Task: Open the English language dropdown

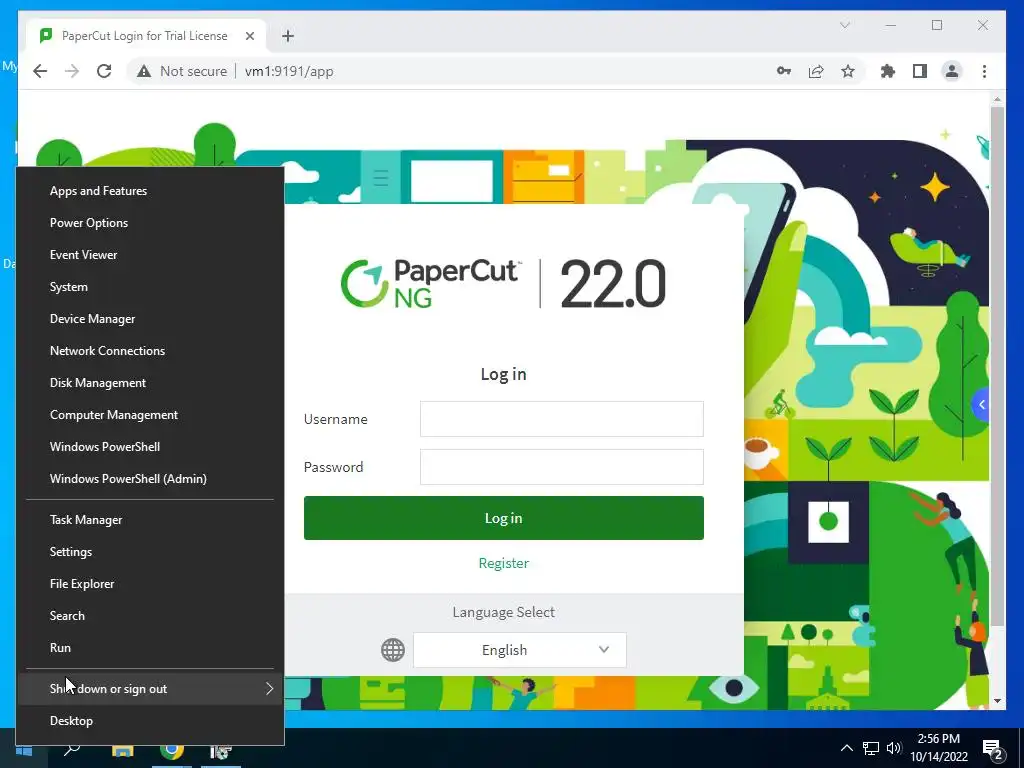Action: [x=520, y=650]
